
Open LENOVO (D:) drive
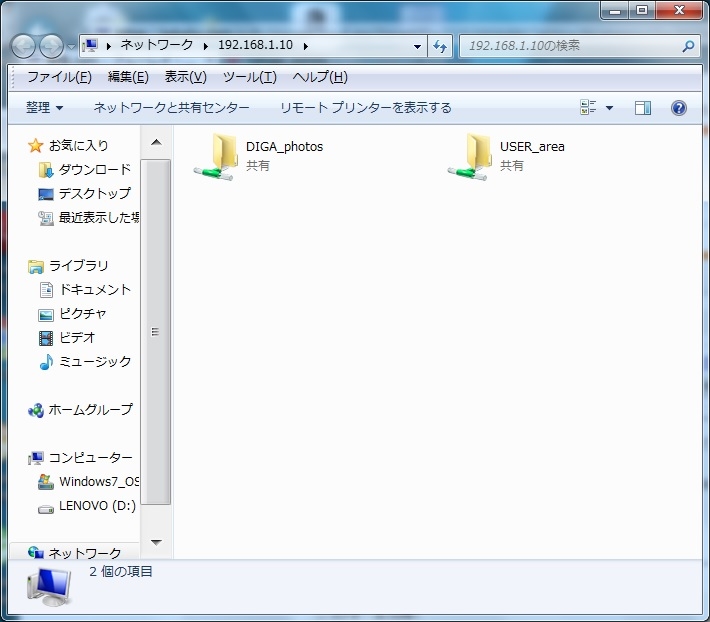[97, 505]
